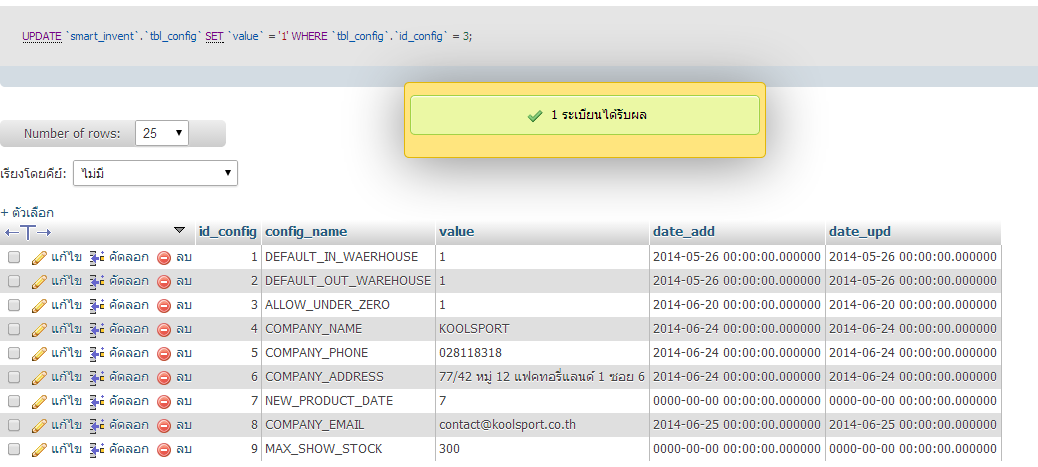Click the pencil edit icon for NEW_PRODUCT_DATE row
The height and width of the screenshot is (467, 1038).
tap(39, 401)
